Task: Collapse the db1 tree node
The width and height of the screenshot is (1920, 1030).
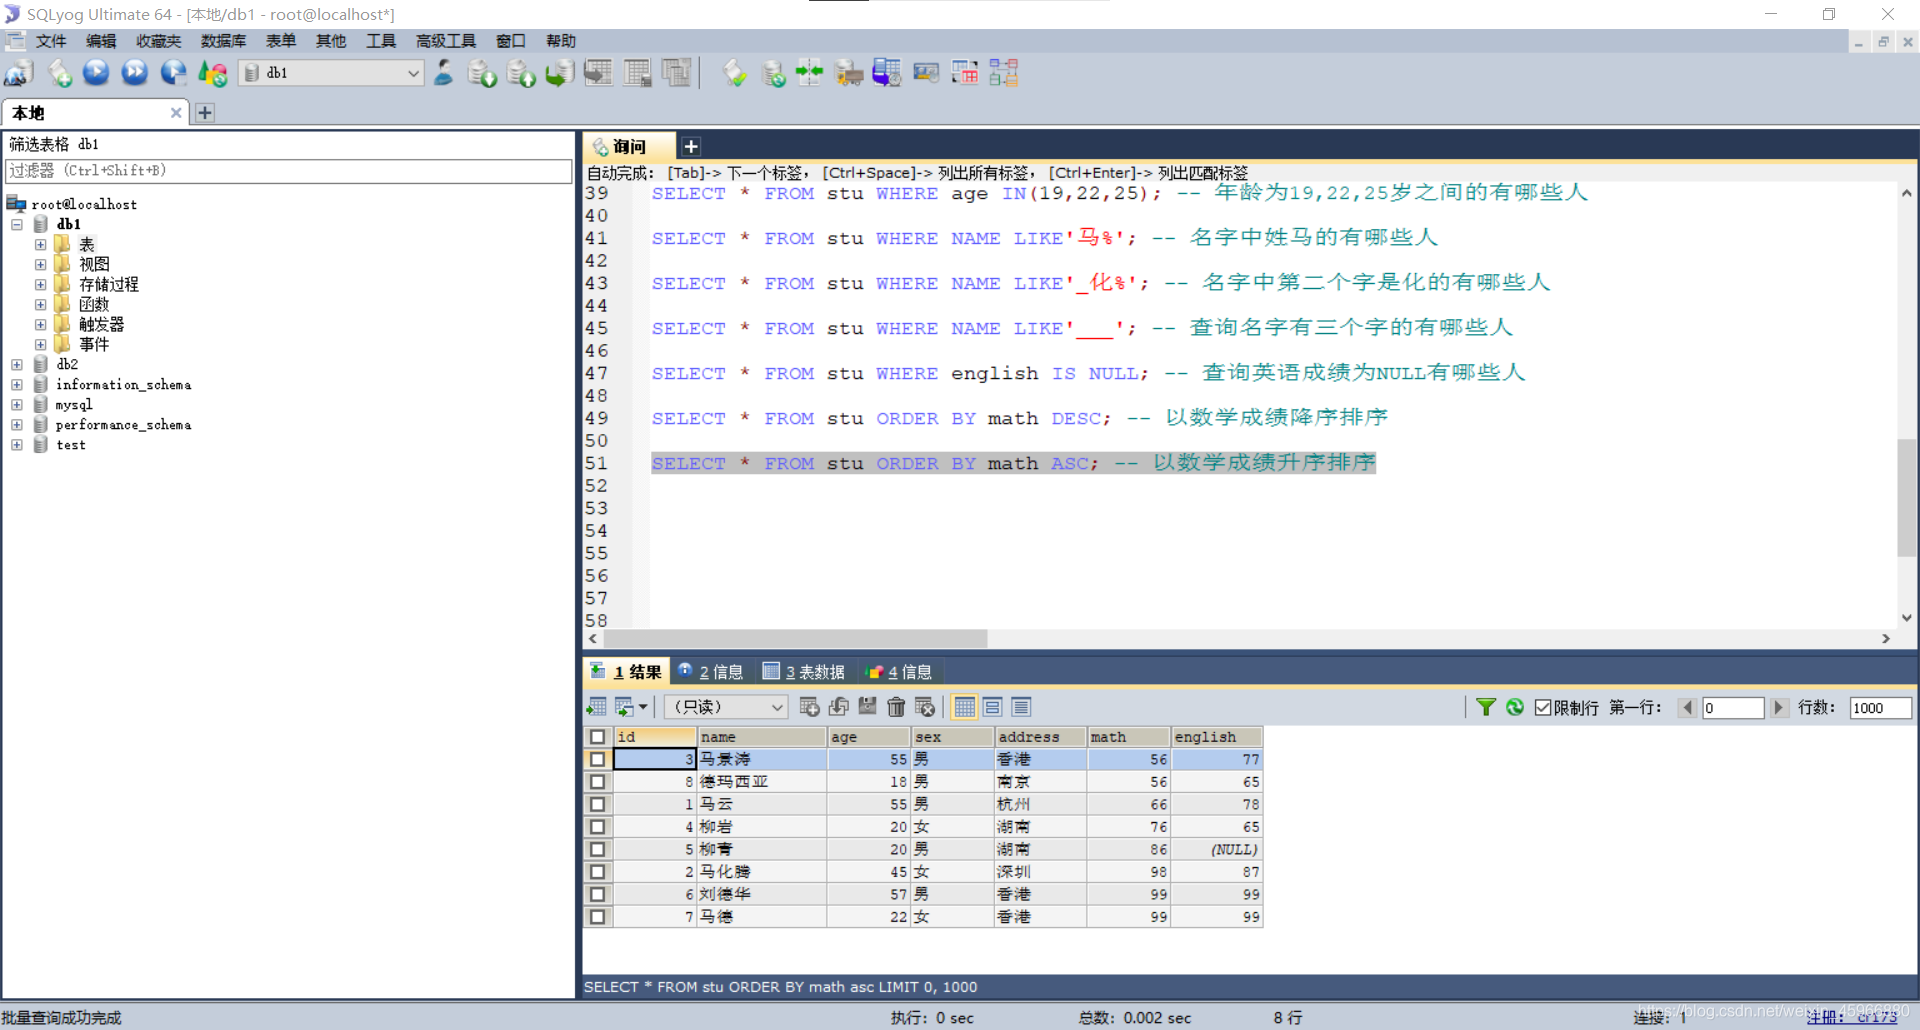Action: tap(17, 224)
